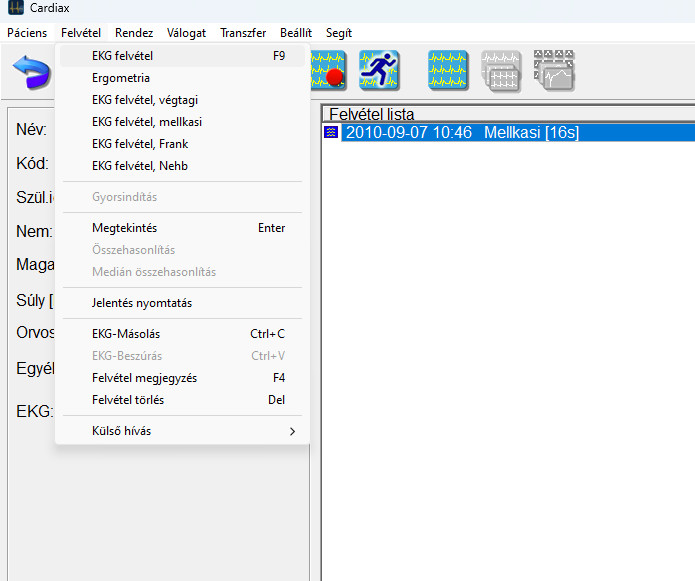695x581 pixels.
Task: Click the Cardiax app icon in title bar
Action: 16,8
